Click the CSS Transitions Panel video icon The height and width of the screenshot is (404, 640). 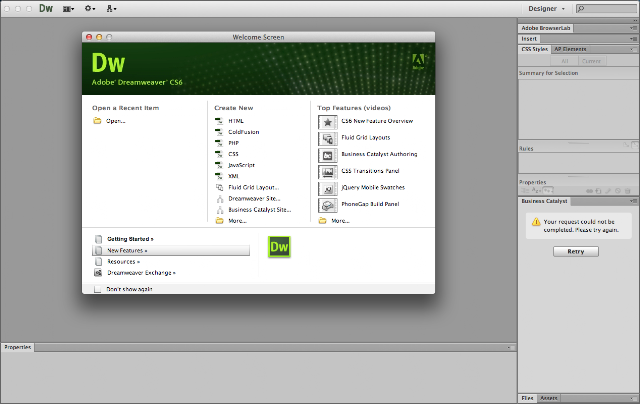coord(328,172)
